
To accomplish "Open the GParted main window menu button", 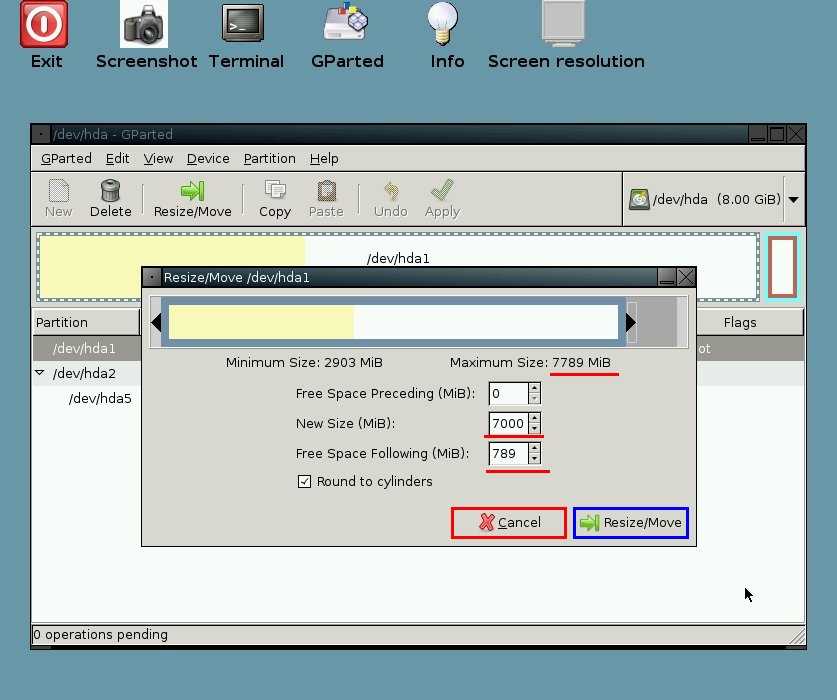I will coord(41,134).
